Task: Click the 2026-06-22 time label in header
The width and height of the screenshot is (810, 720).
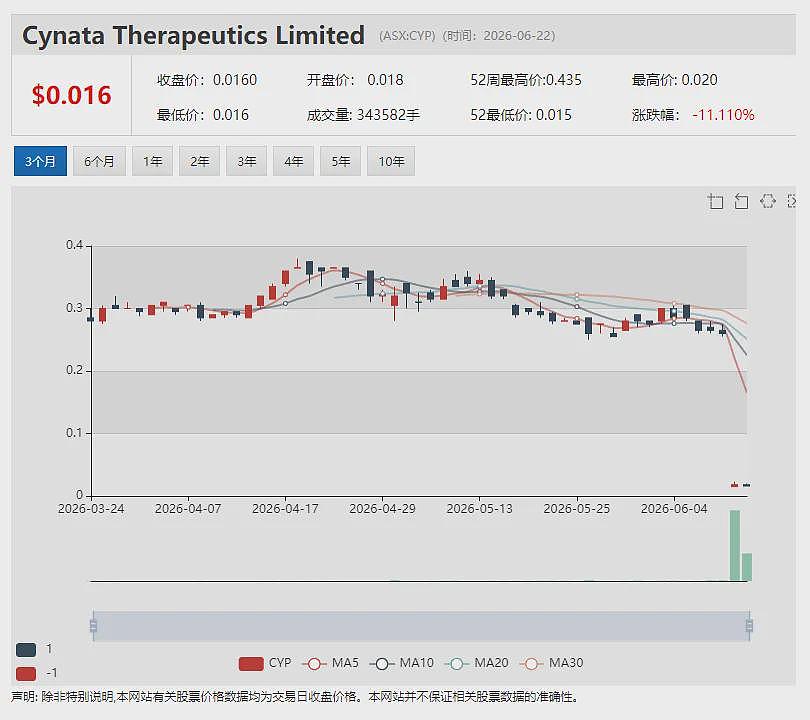Action: tap(519, 36)
